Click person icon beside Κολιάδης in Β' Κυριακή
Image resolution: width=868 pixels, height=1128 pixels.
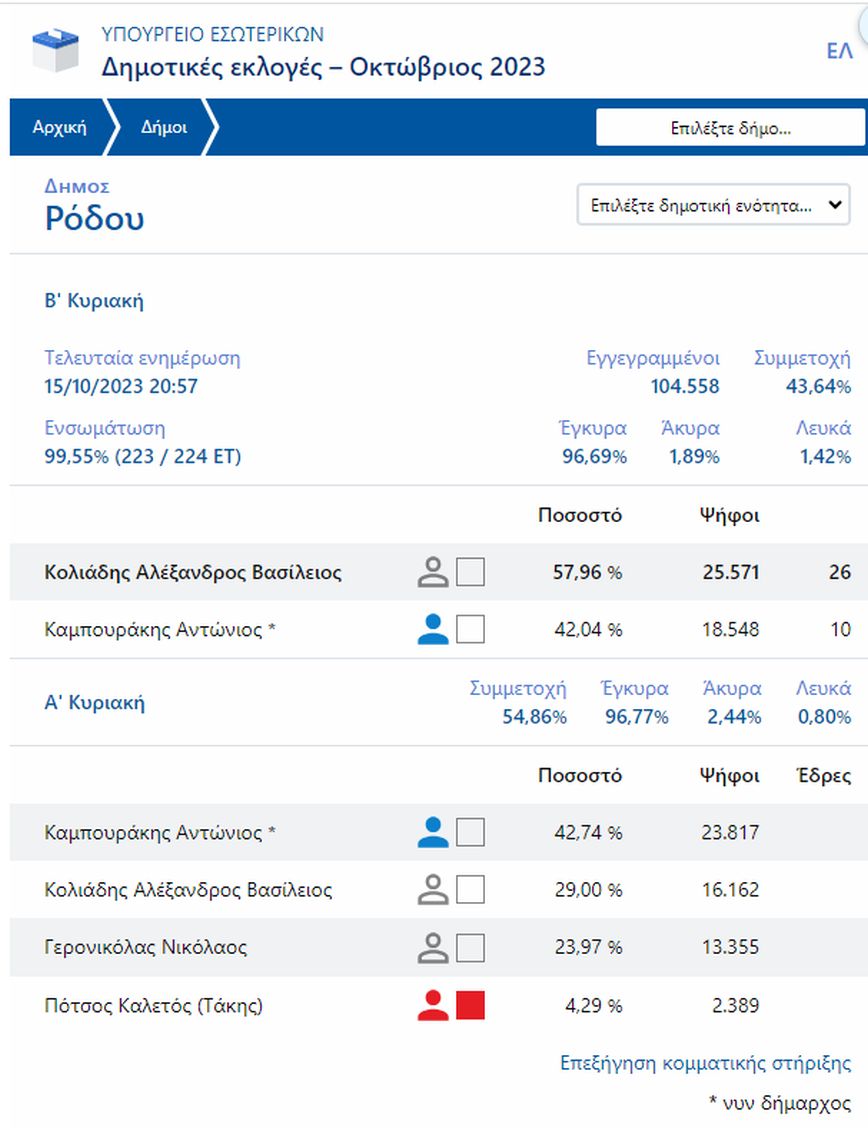pyautogui.click(x=432, y=572)
